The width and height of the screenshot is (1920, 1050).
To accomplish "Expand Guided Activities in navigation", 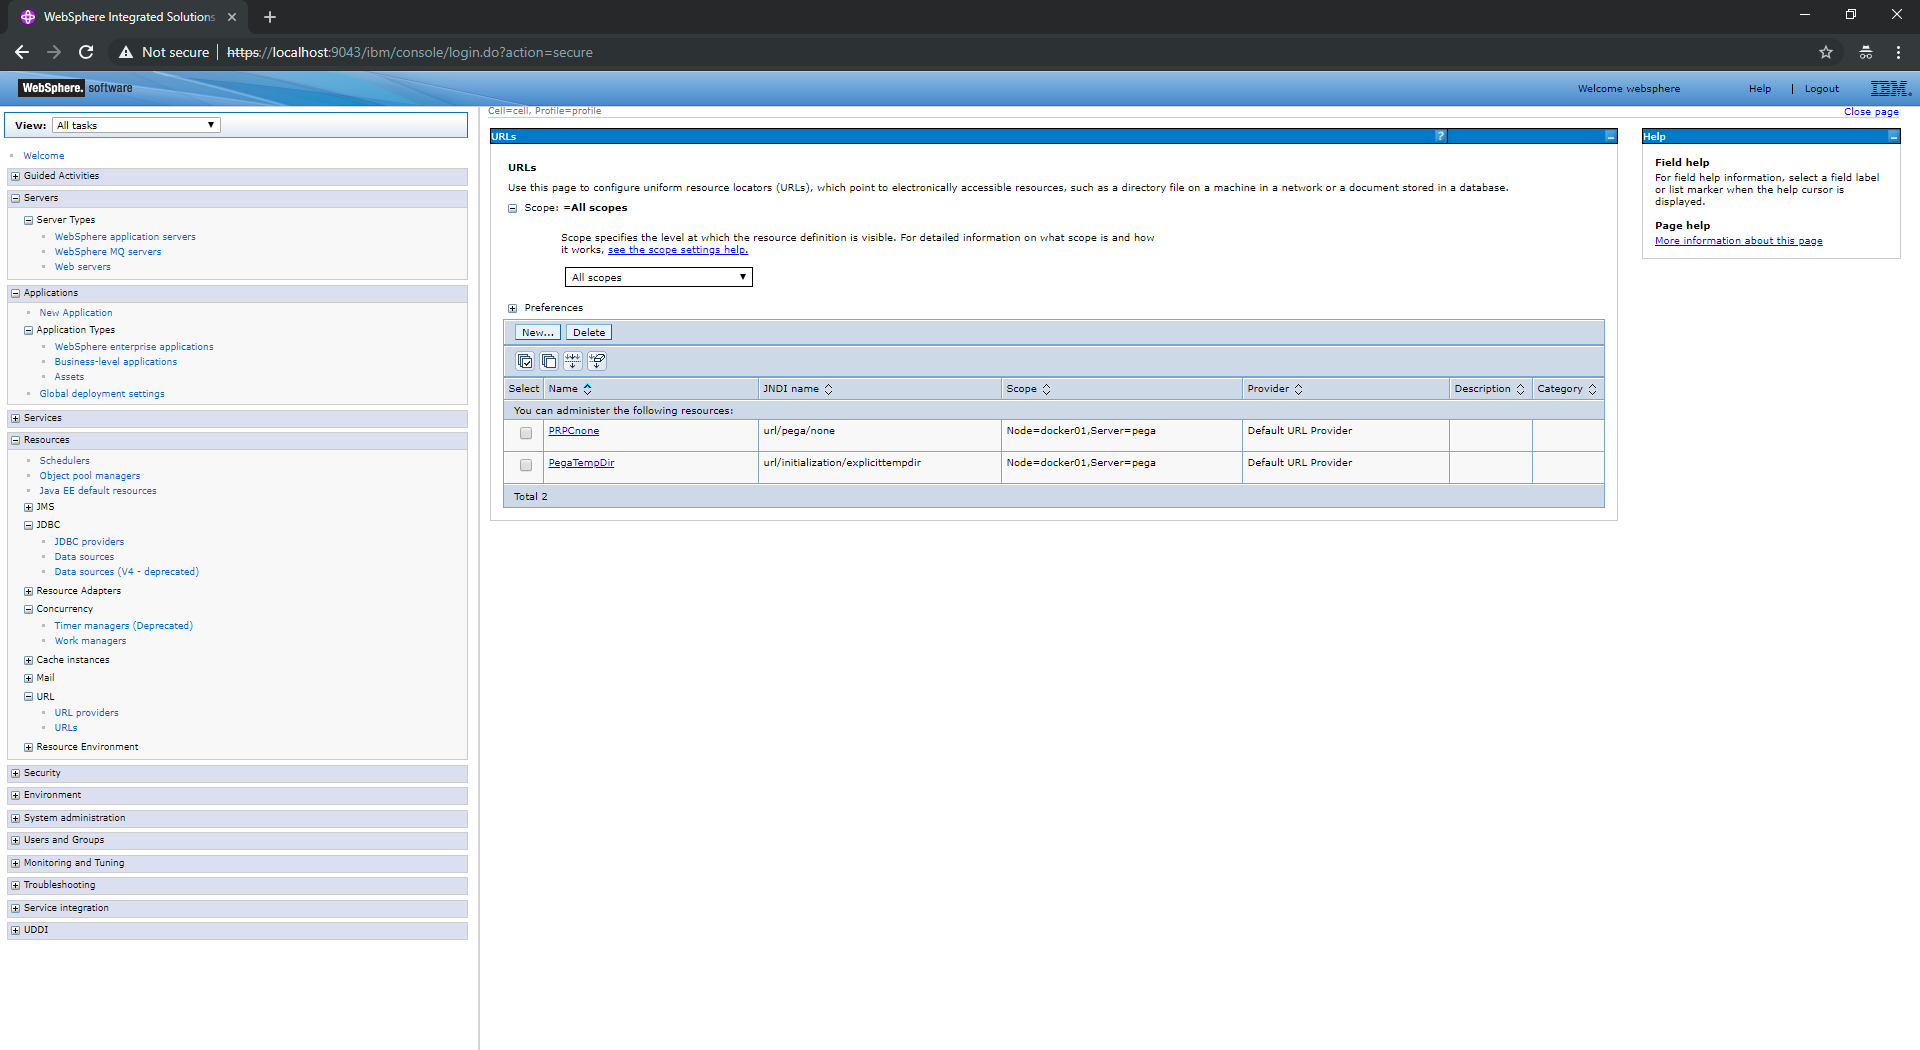I will pos(15,176).
